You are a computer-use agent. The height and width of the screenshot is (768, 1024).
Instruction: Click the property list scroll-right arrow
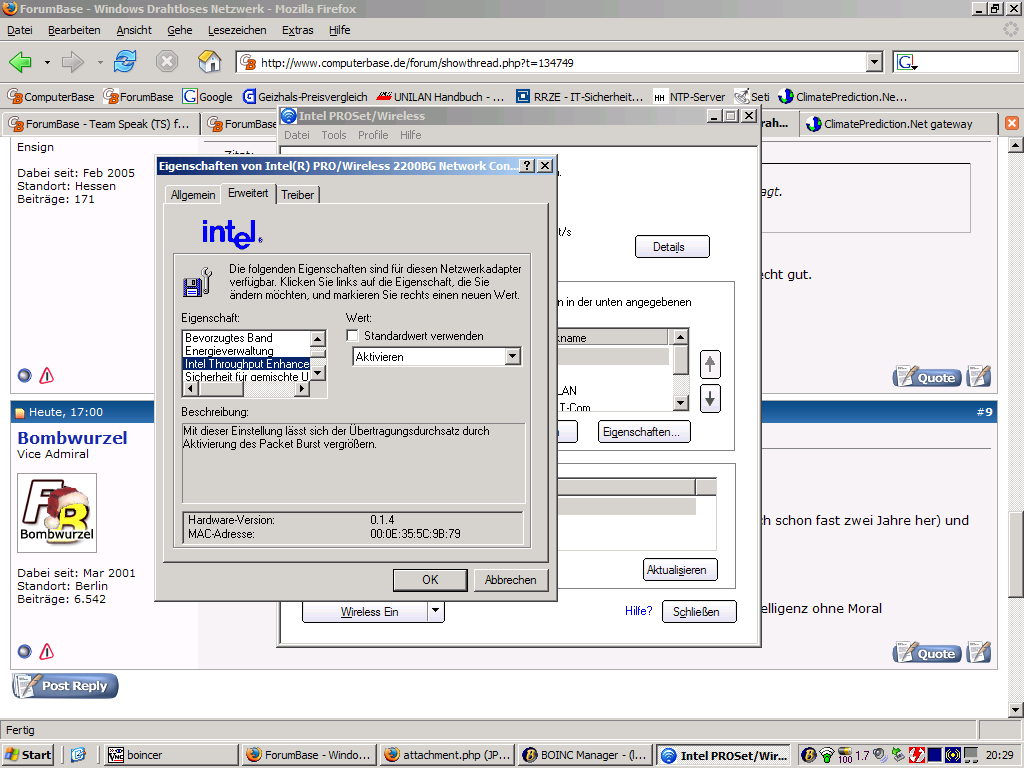click(x=302, y=389)
